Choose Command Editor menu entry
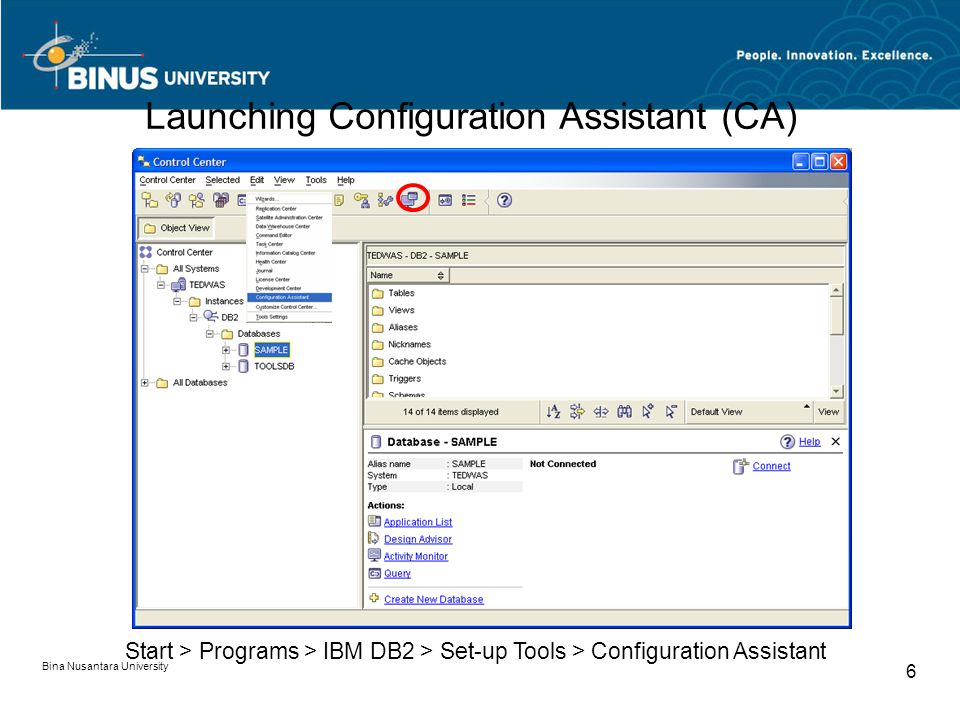960x720 pixels. (289, 235)
